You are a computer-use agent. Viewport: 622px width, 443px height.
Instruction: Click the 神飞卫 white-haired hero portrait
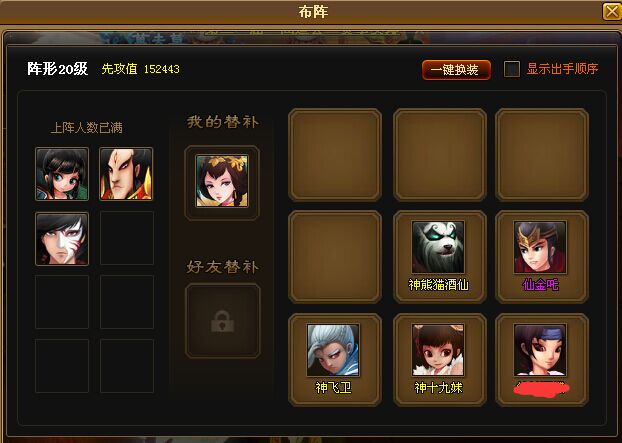click(333, 350)
